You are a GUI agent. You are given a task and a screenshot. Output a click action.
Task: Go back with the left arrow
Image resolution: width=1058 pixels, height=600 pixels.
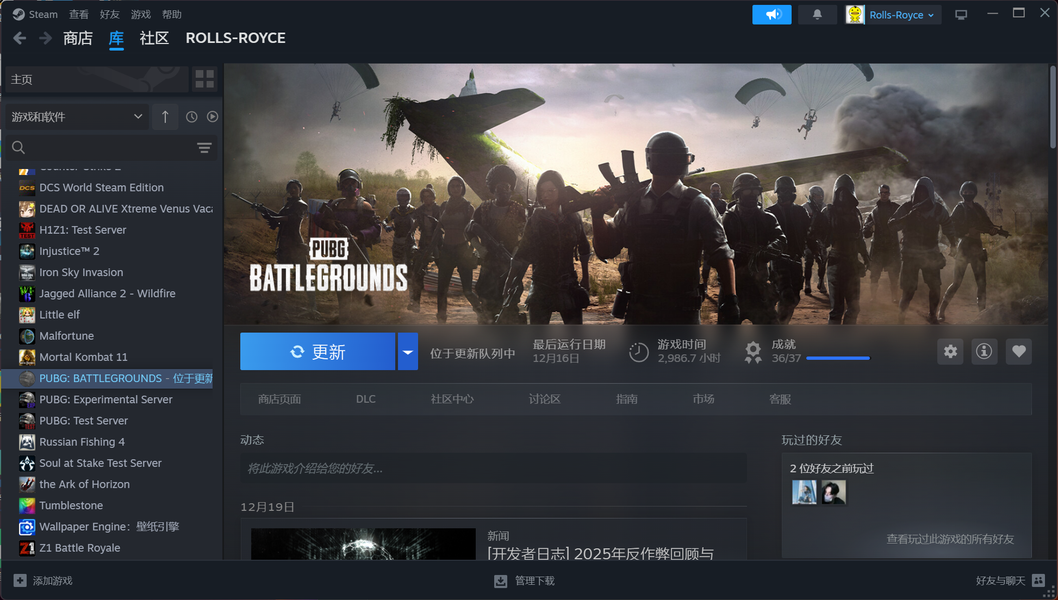point(20,38)
